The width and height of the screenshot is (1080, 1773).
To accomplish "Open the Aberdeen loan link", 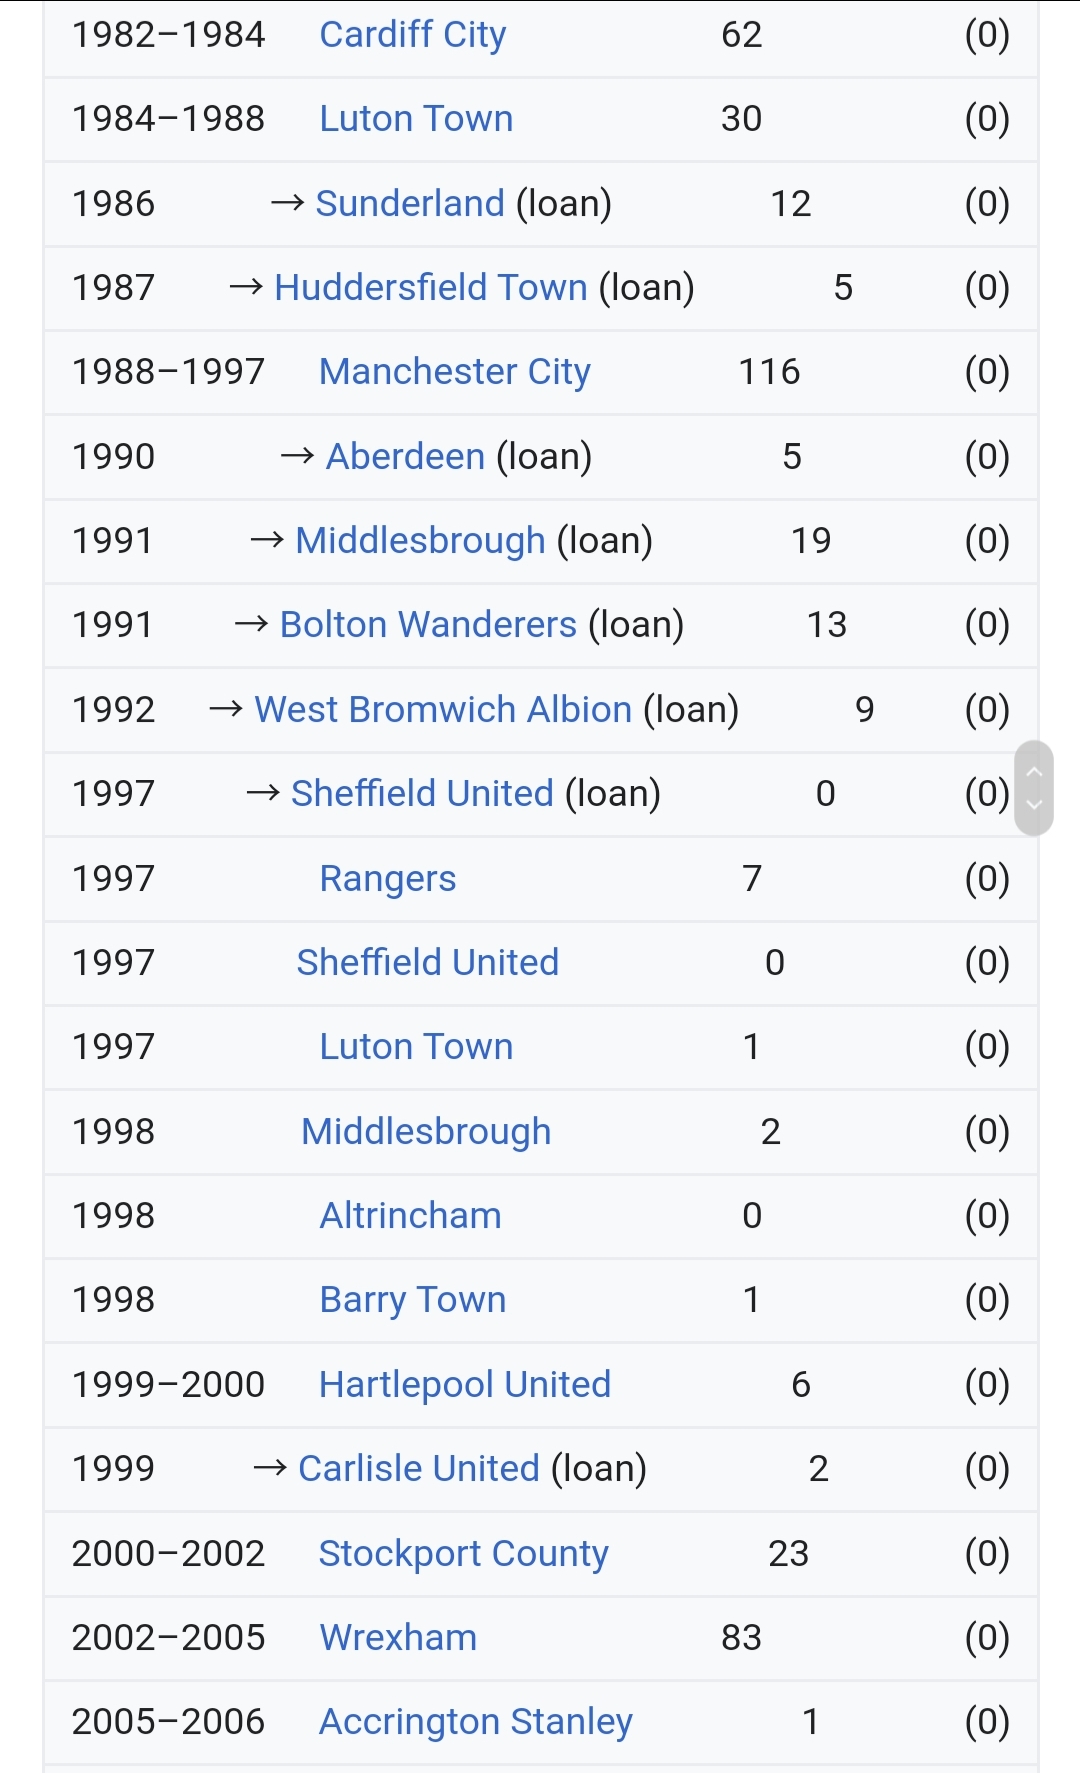I will coord(406,457).
